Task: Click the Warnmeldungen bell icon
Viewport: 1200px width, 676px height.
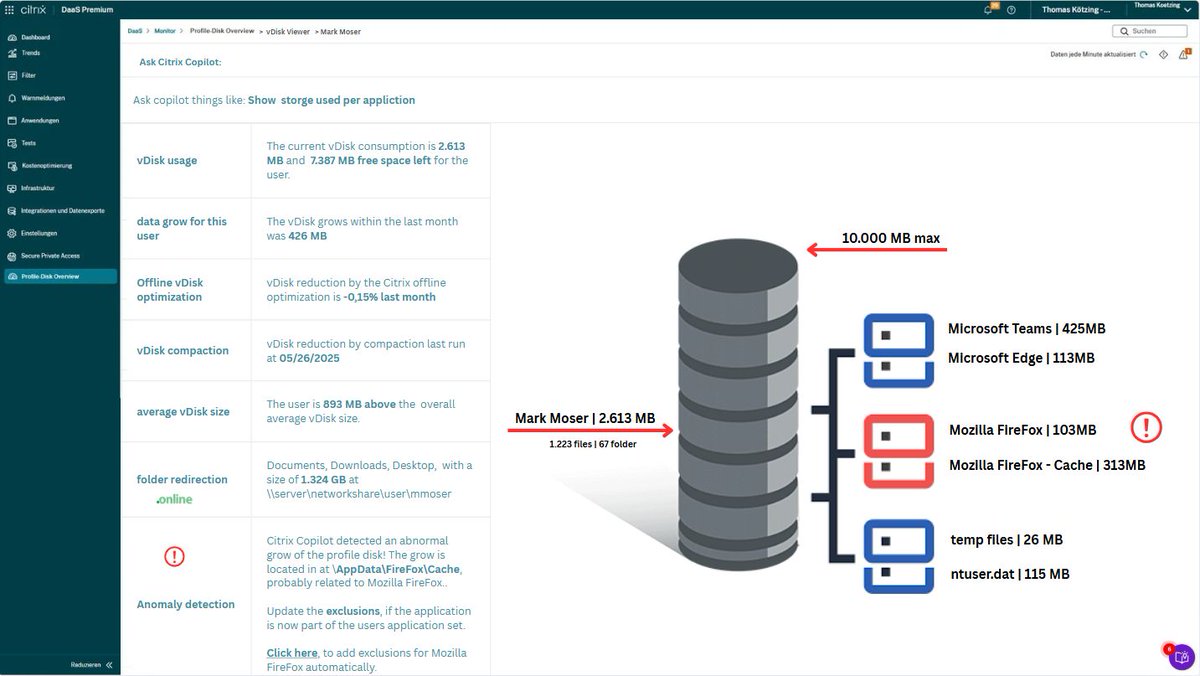Action: click(x=12, y=98)
